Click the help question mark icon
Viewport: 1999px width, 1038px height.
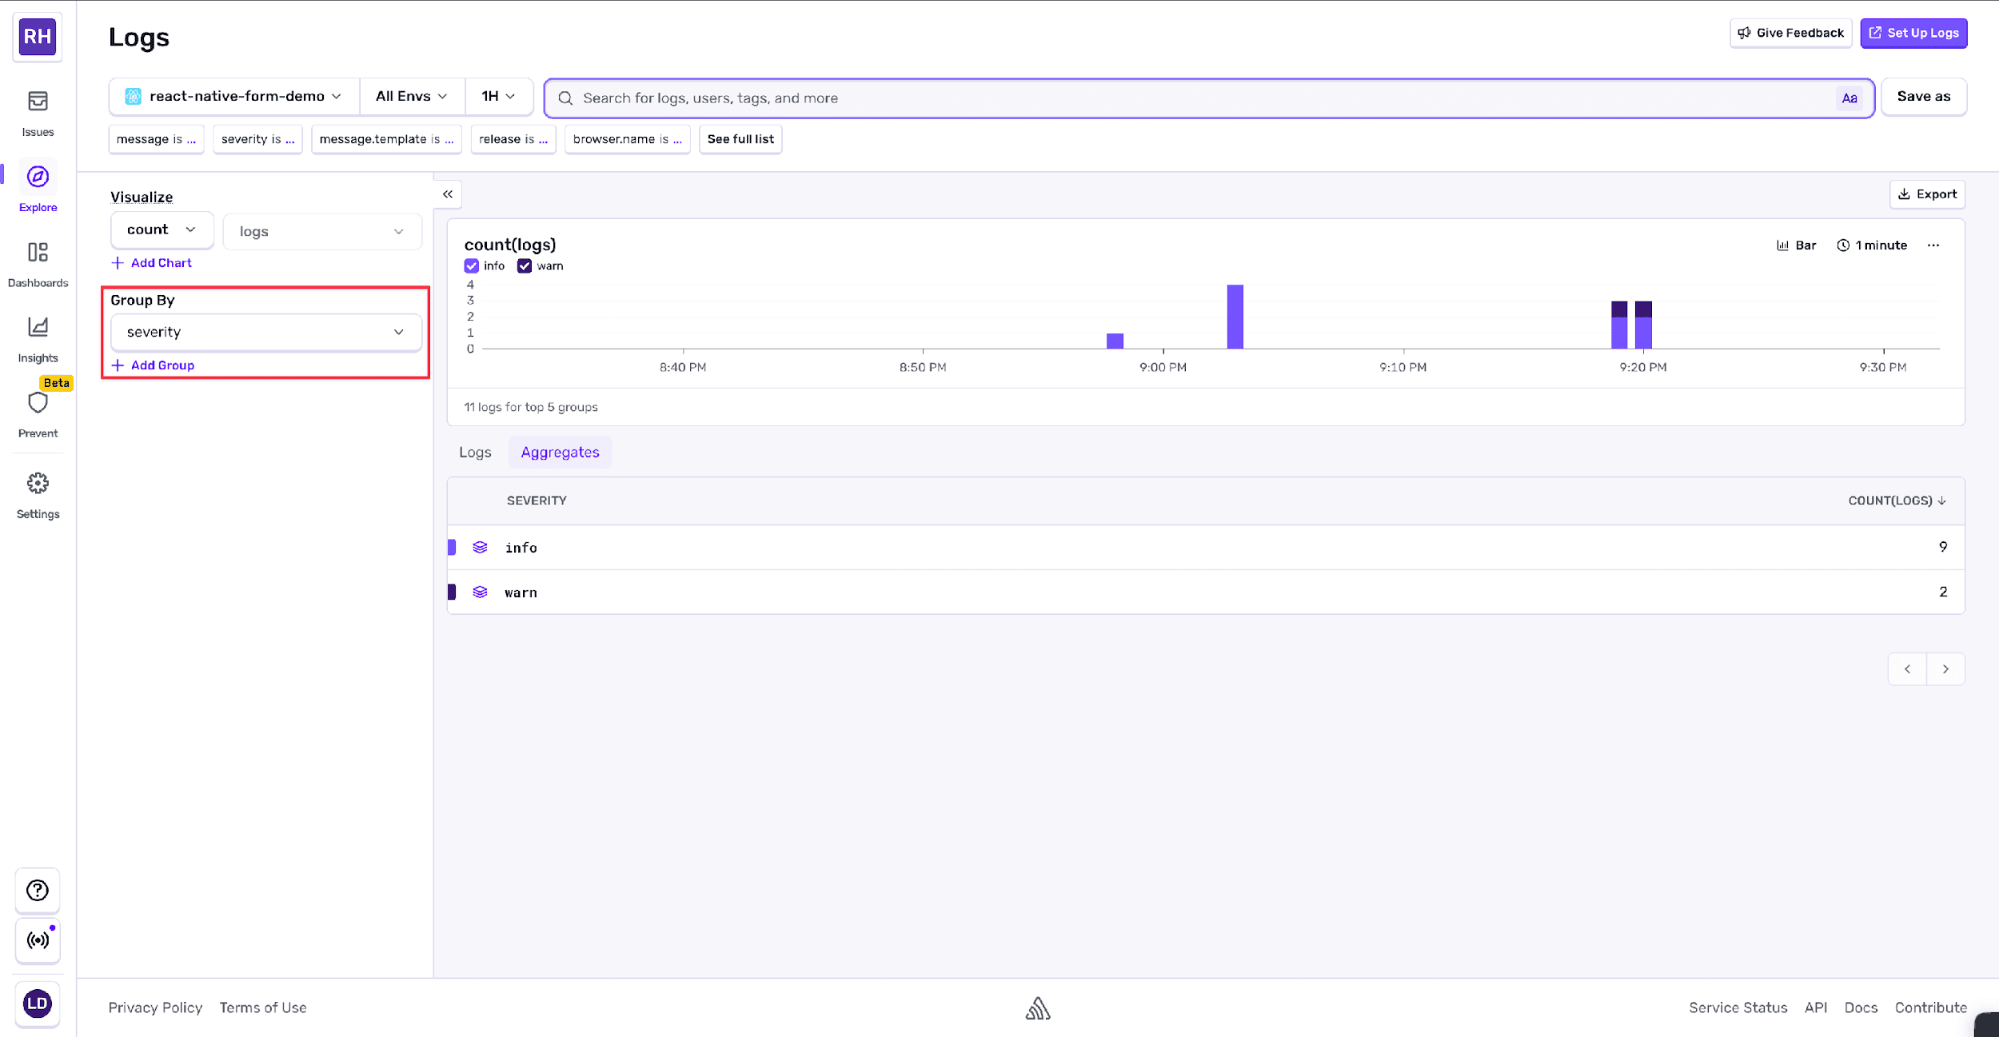pyautogui.click(x=37, y=890)
